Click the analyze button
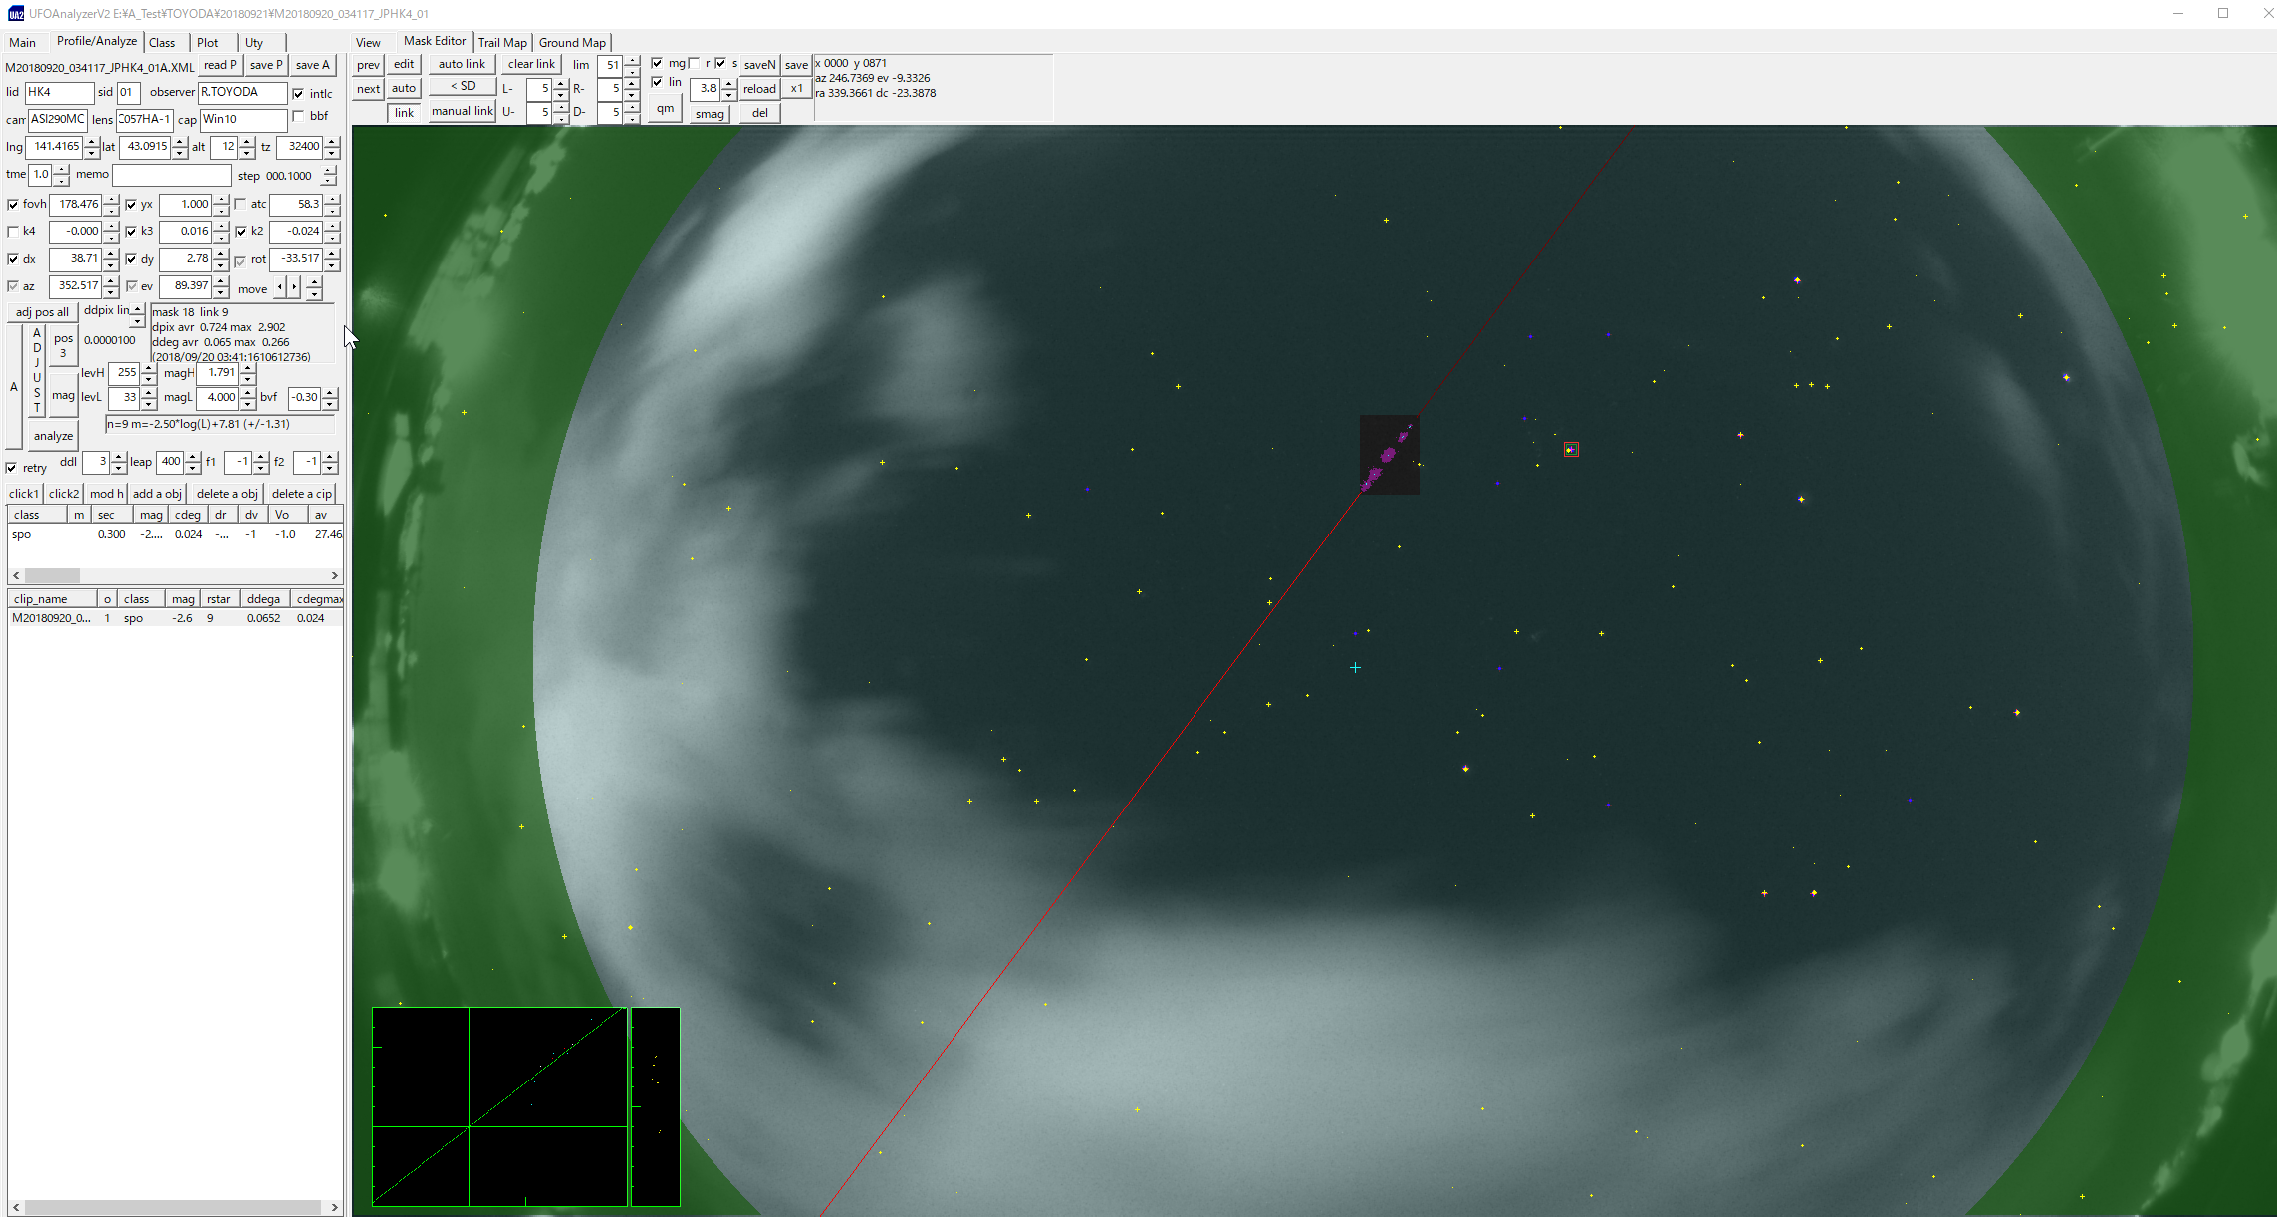The width and height of the screenshot is (2277, 1217). pos(53,436)
